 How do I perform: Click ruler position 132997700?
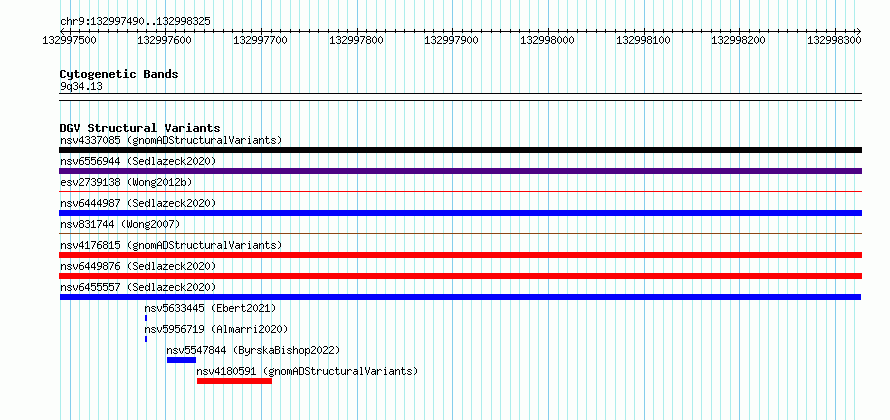point(261,40)
